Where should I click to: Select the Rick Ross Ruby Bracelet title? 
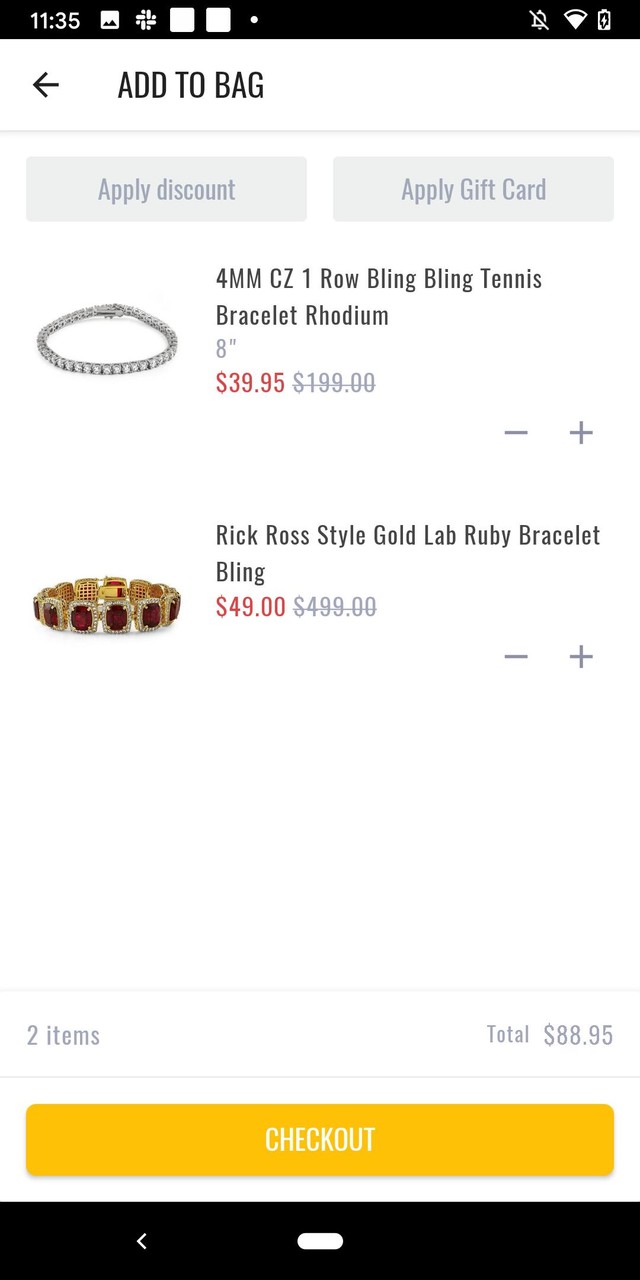(x=408, y=553)
